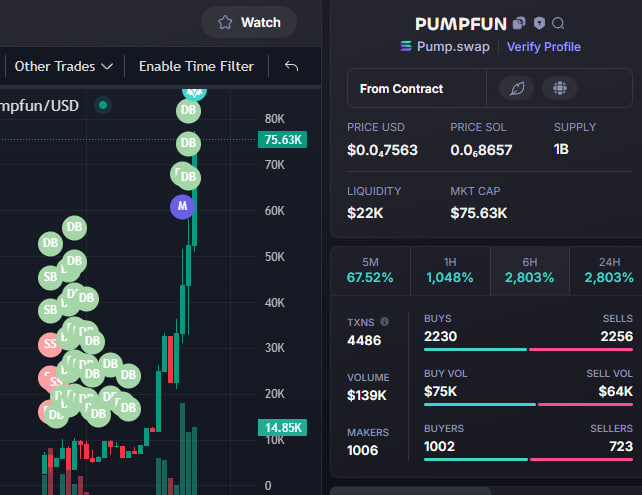The width and height of the screenshot is (642, 495).
Task: Click the BUY VOL value $75K
Action: [440, 391]
